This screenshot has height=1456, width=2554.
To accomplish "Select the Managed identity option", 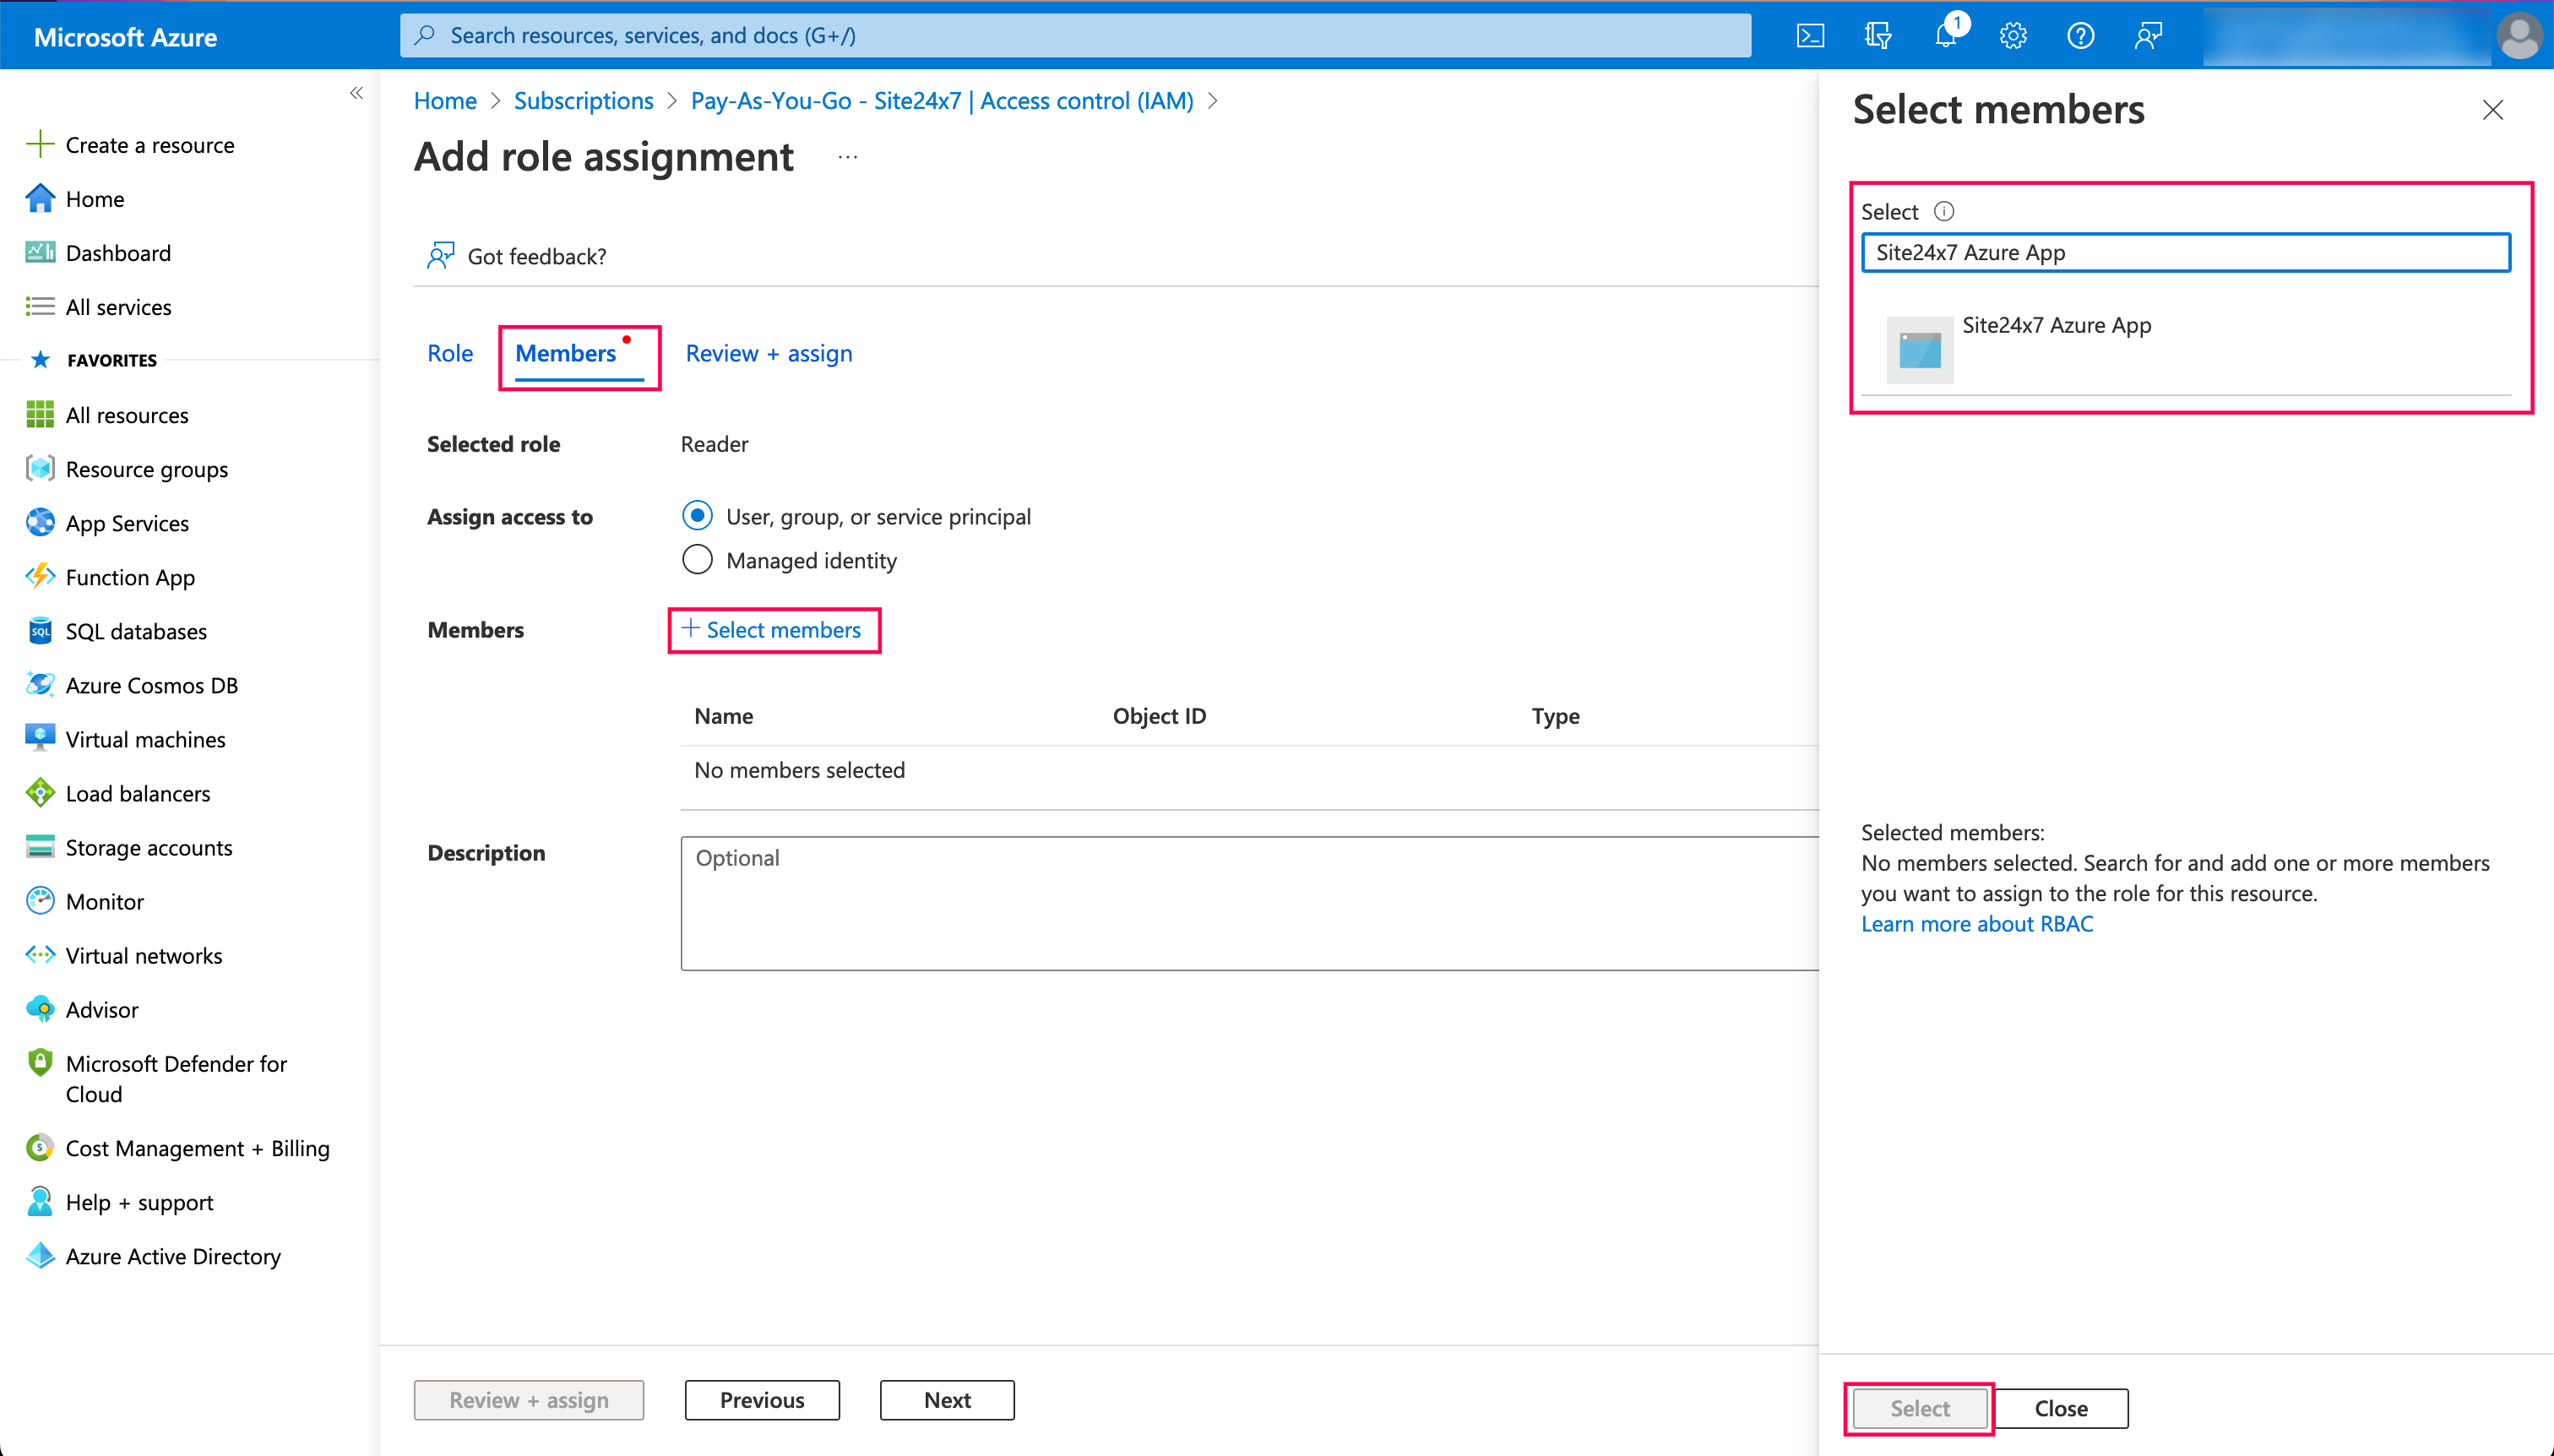I will click(x=697, y=559).
